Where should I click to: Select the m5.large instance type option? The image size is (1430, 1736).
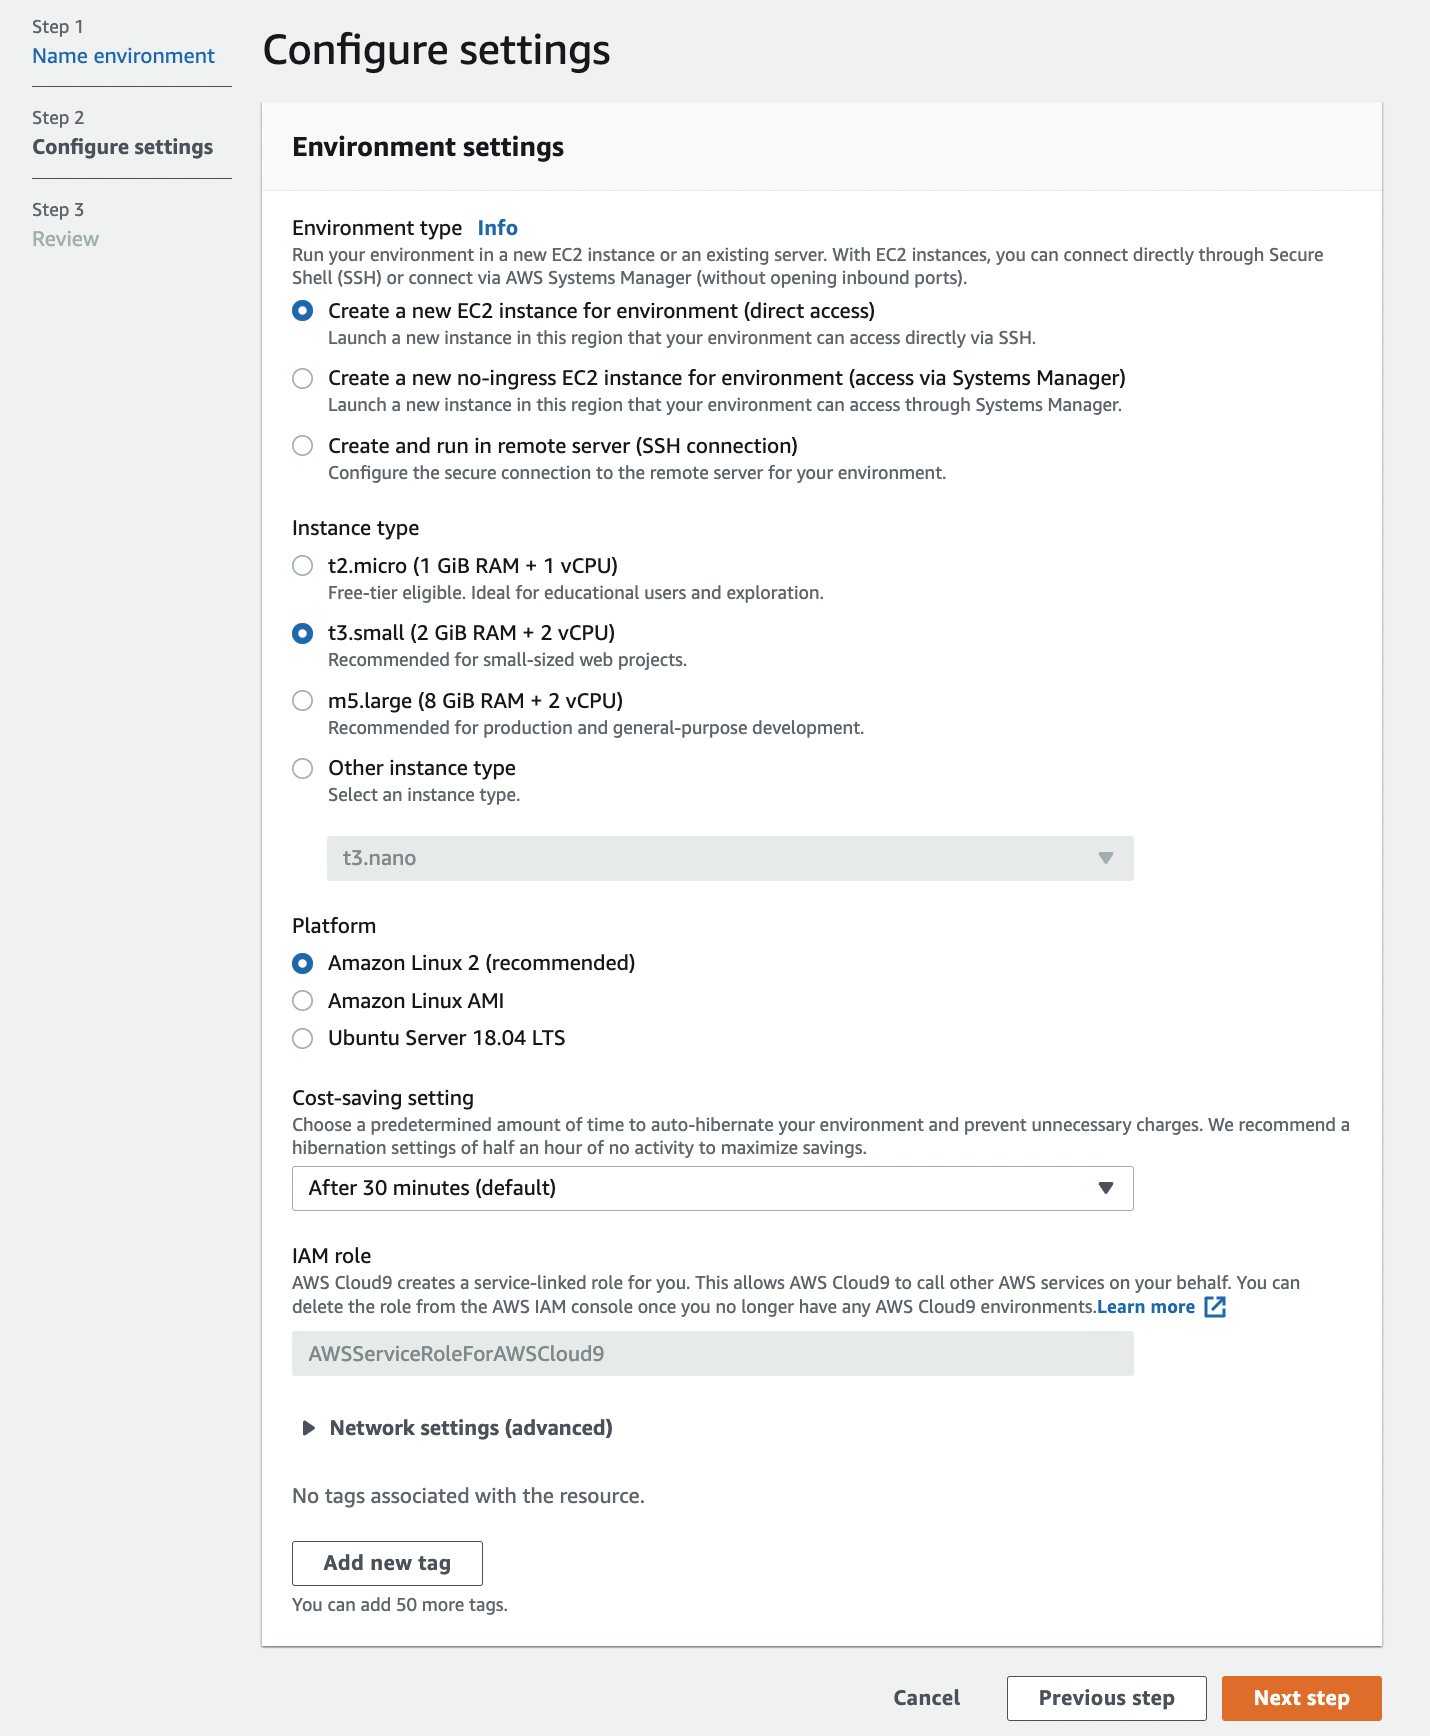(x=302, y=701)
